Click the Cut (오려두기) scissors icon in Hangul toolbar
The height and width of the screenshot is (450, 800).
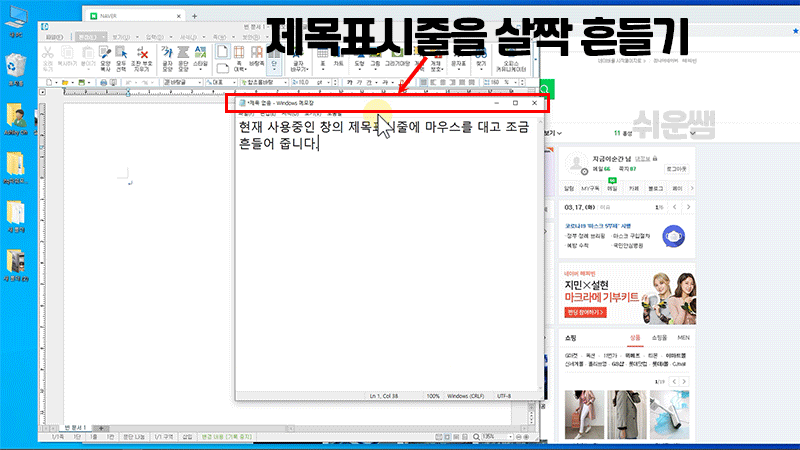point(47,53)
